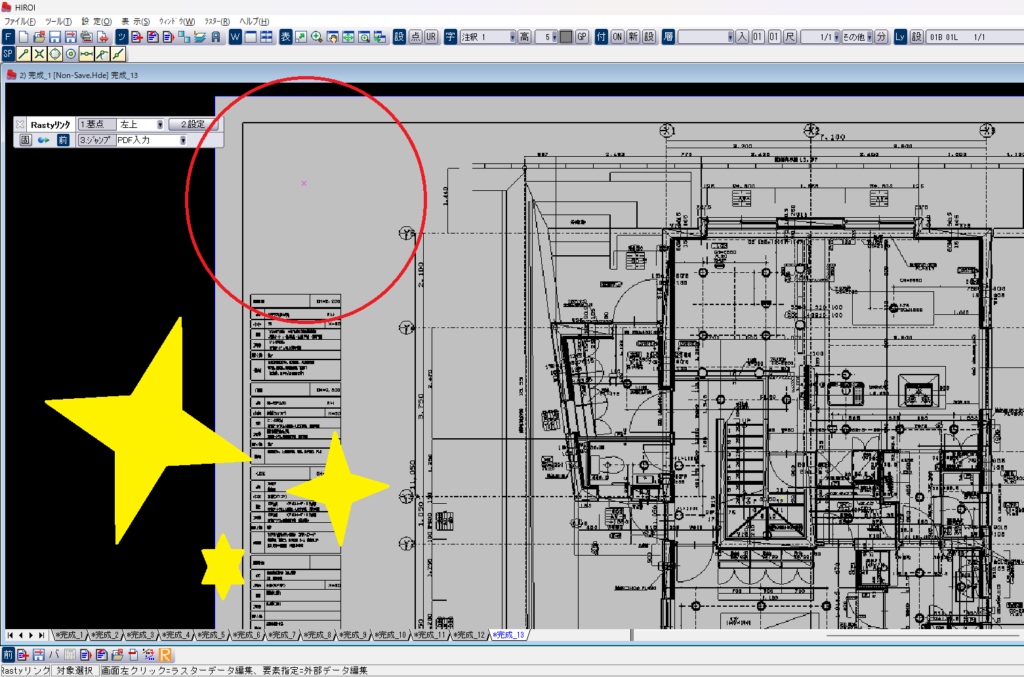Switch to the 完成_12 sheet tab
Image resolution: width=1024 pixels, height=677 pixels.
point(470,635)
